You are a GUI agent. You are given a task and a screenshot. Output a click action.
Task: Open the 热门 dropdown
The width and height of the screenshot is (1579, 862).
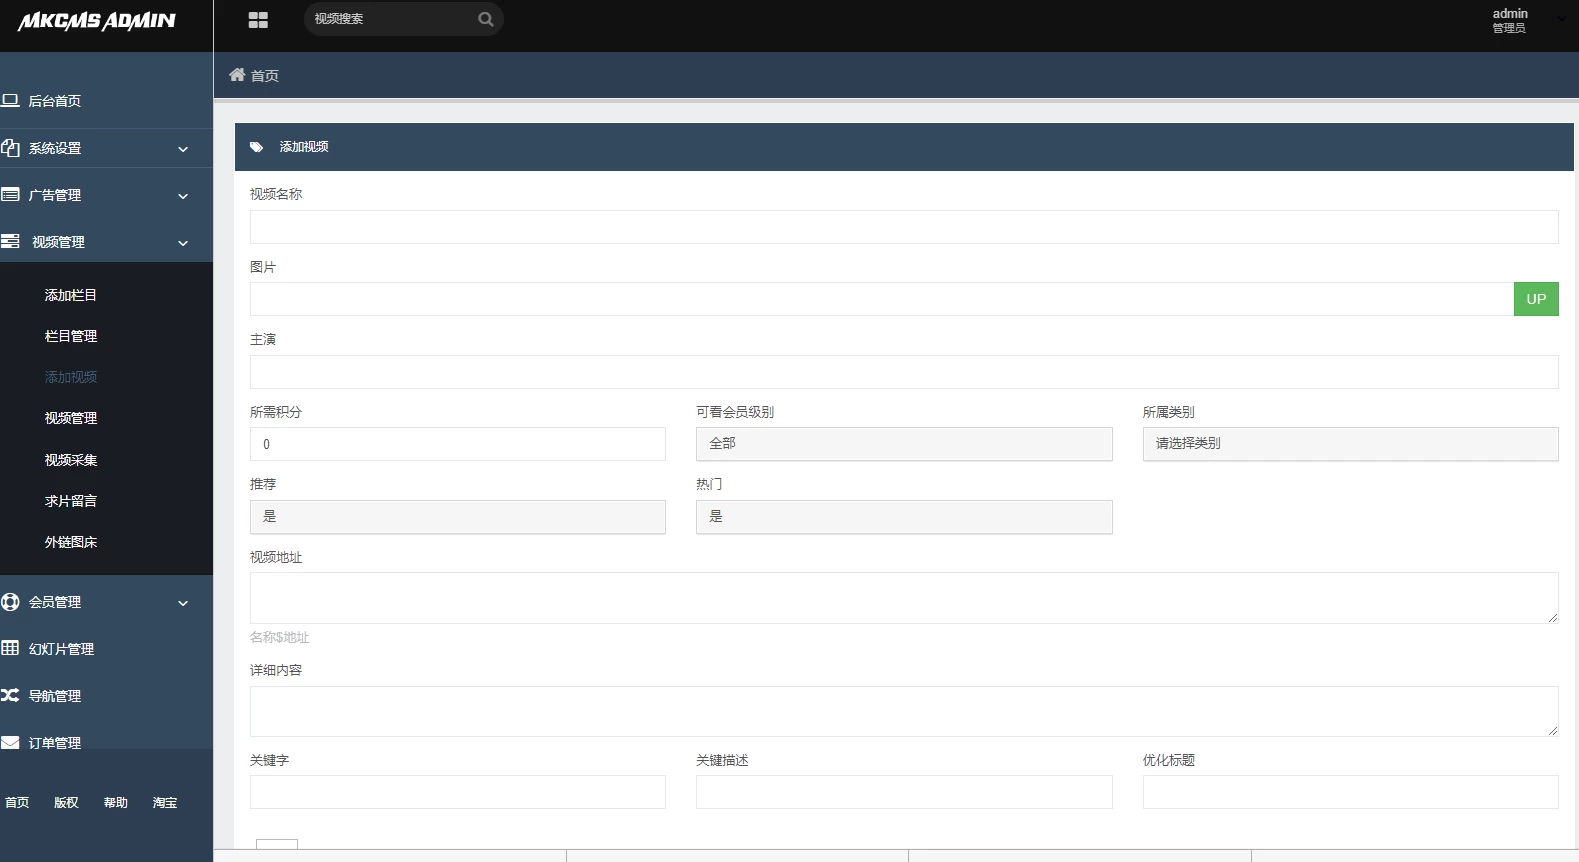click(903, 517)
